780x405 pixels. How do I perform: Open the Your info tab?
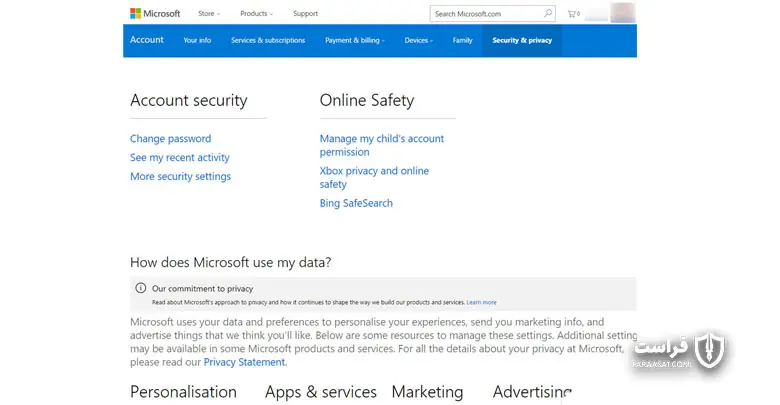(x=197, y=40)
